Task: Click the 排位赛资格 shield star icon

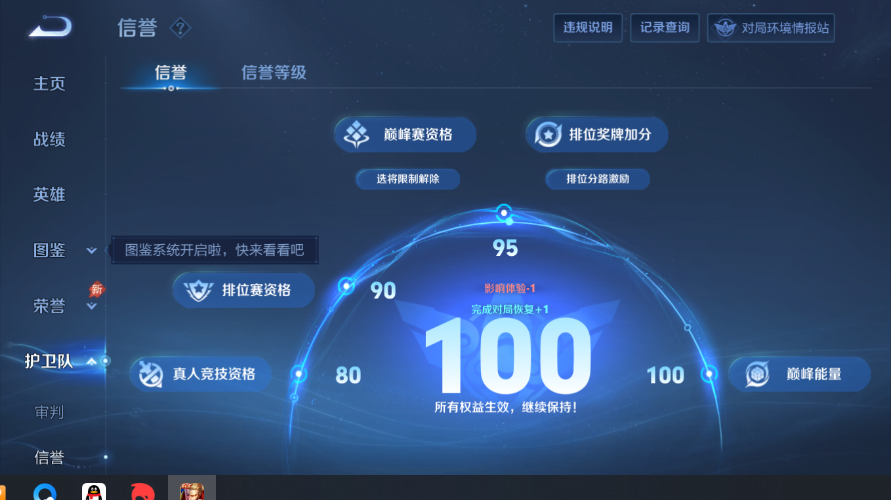Action: click(x=198, y=290)
